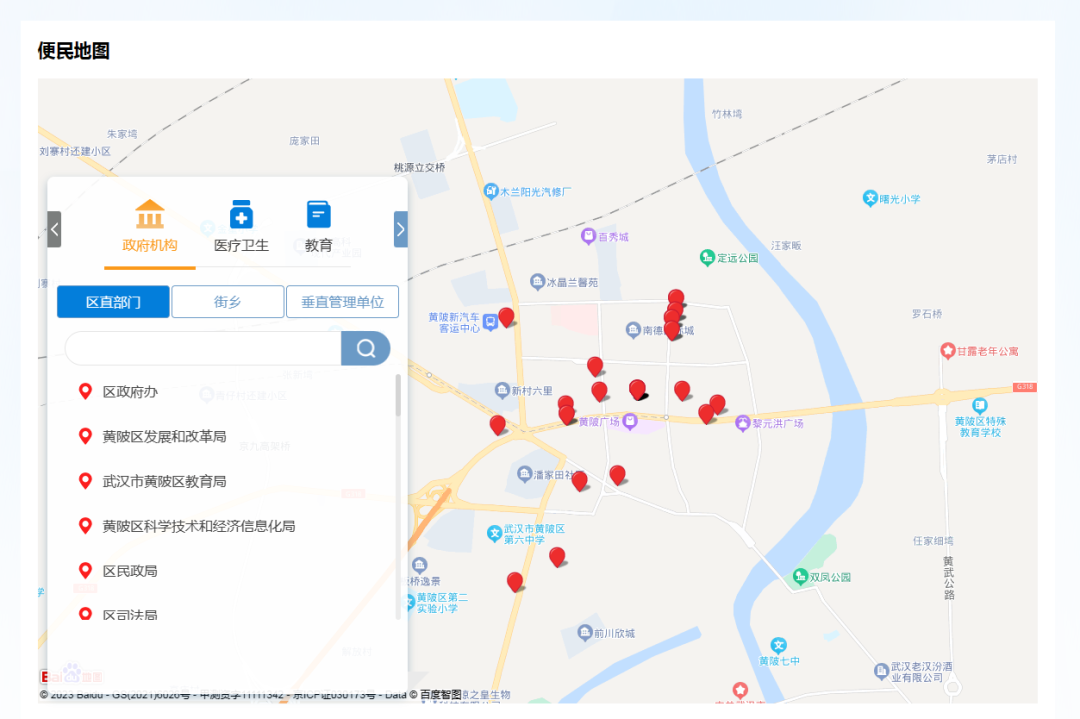Select 区民政局 in the list

pos(130,571)
